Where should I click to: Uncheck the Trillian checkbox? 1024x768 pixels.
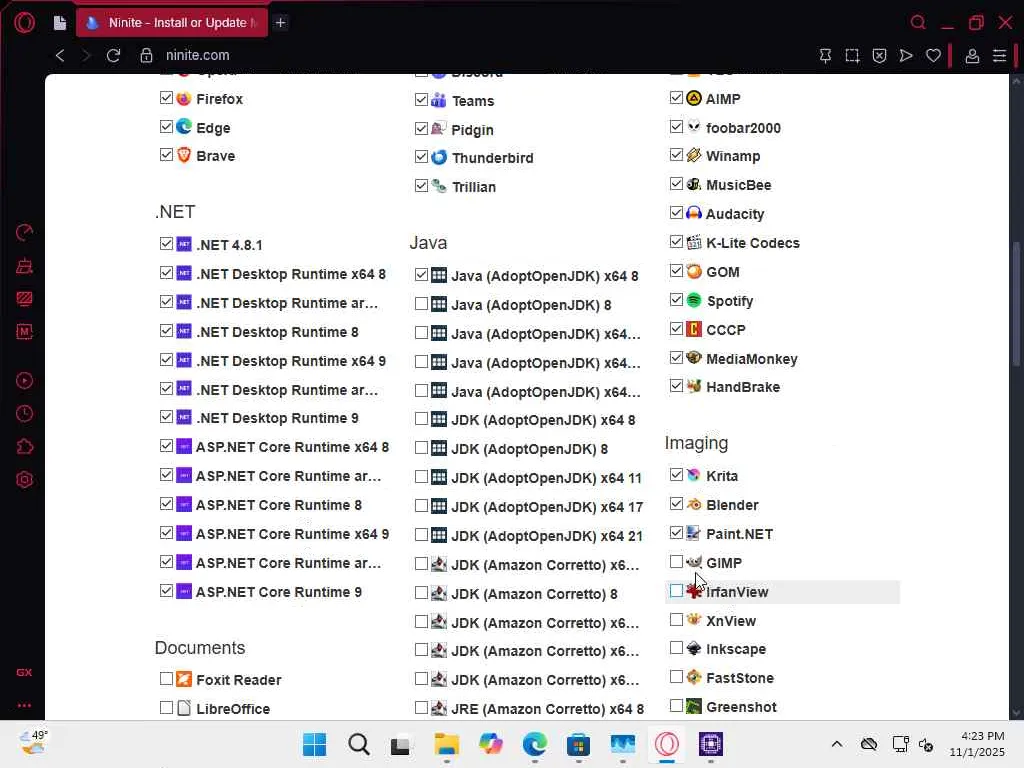pyautogui.click(x=421, y=185)
